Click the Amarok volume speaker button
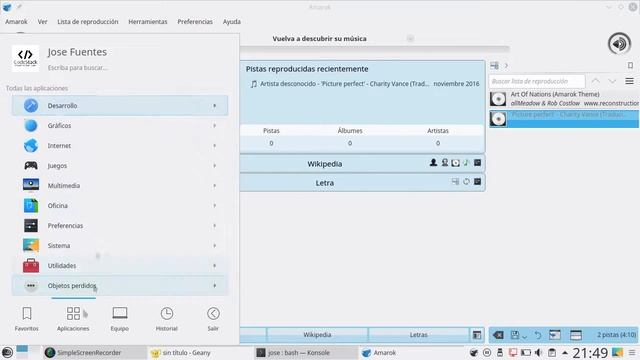This screenshot has height=360, width=640. (619, 44)
